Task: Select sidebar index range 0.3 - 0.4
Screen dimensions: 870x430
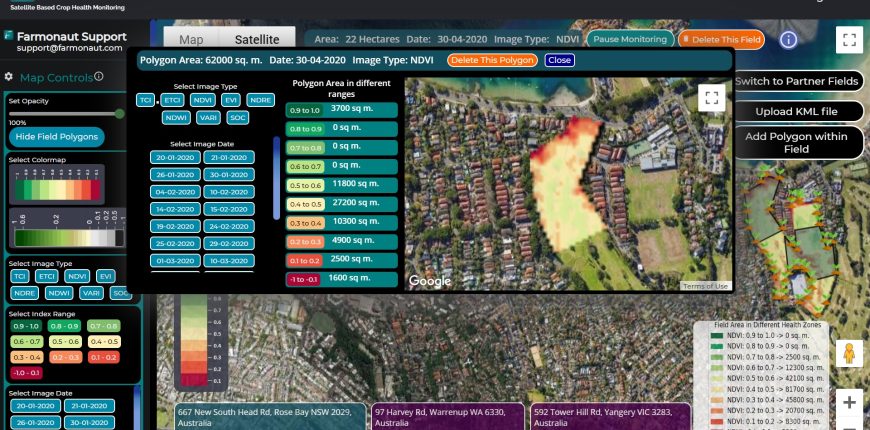Action: point(26,357)
